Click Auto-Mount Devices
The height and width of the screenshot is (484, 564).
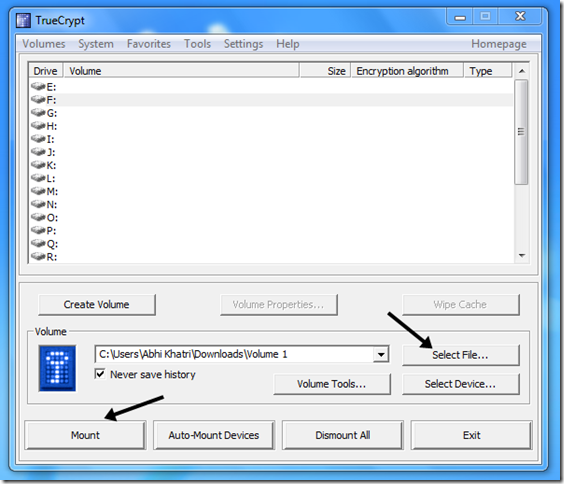[x=214, y=435]
